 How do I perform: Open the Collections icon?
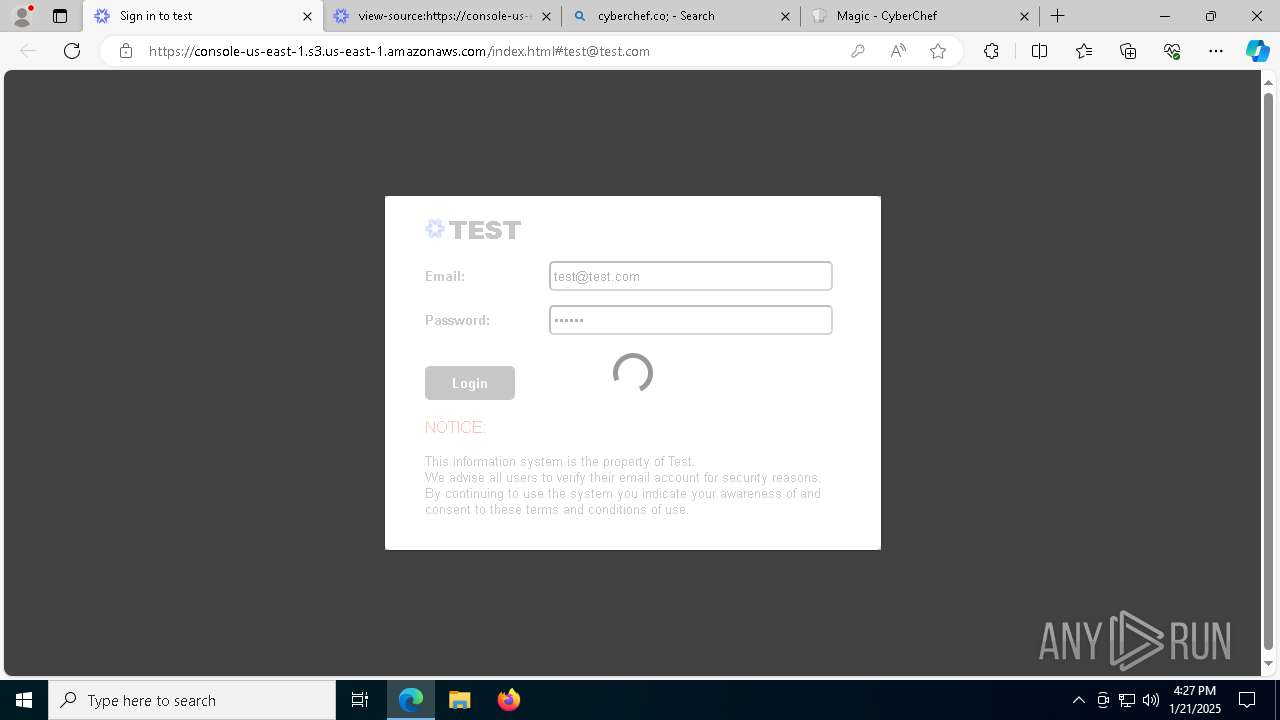coord(1128,51)
